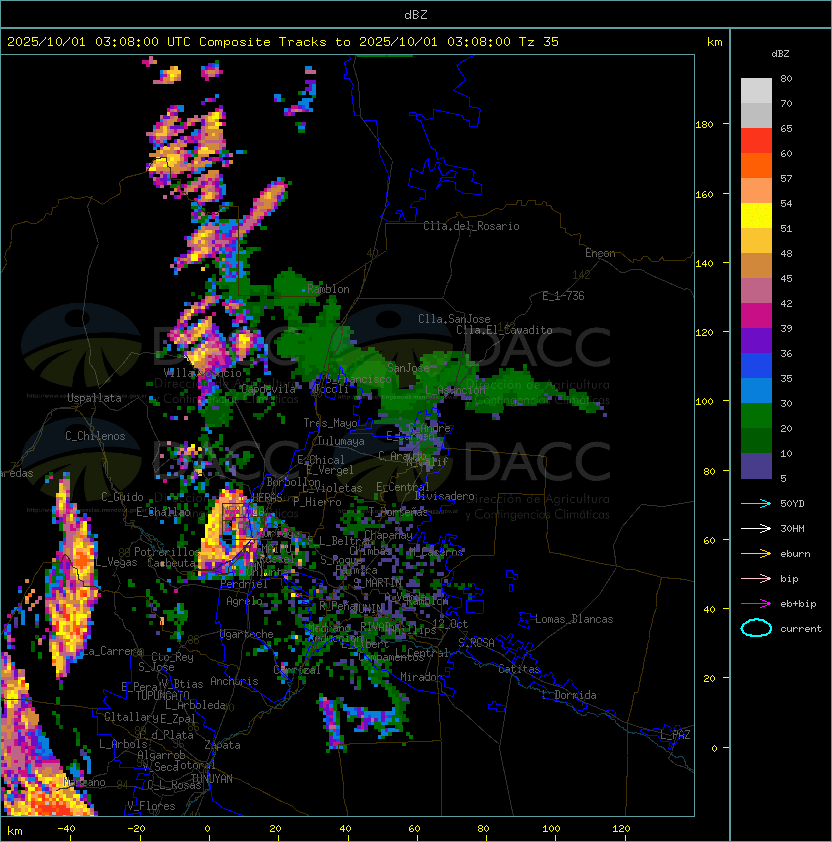Click the 'Mirador' place label

(x=421, y=677)
